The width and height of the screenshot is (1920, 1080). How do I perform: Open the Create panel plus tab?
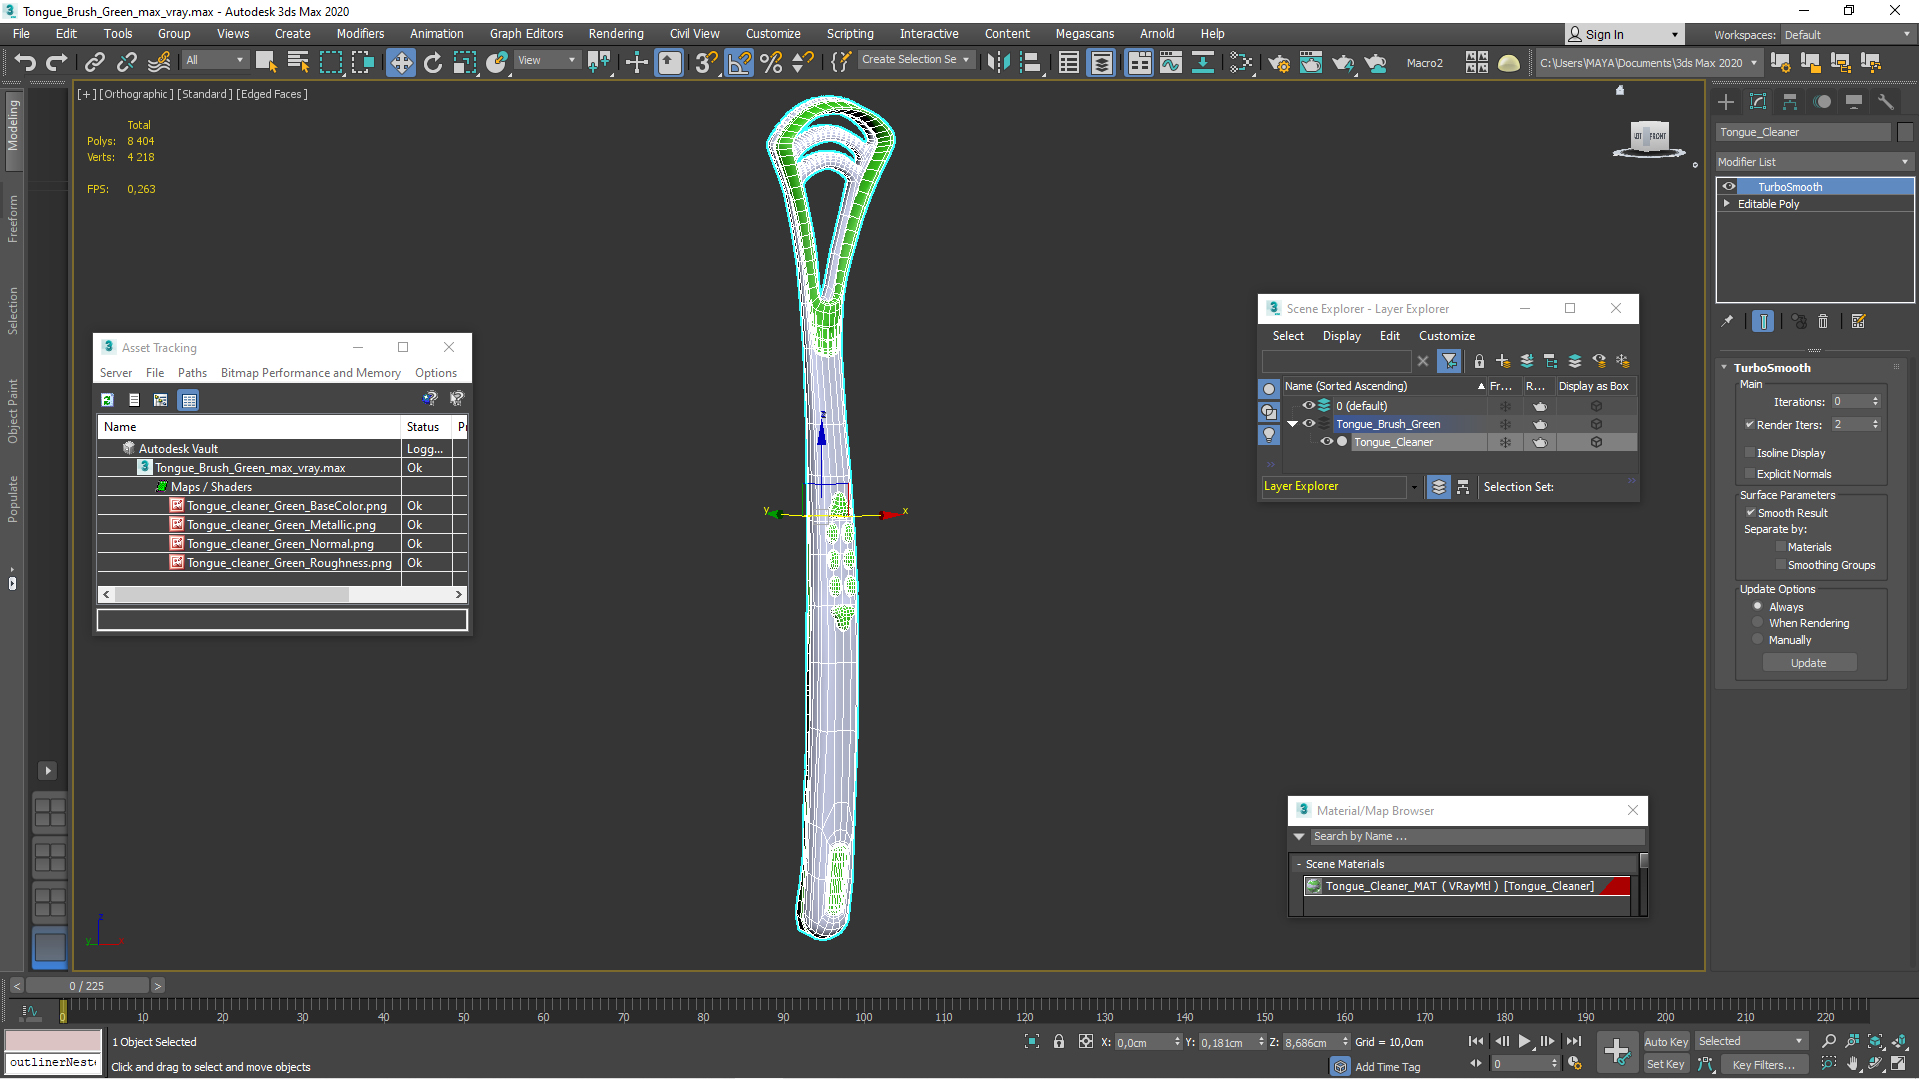[x=1726, y=102]
